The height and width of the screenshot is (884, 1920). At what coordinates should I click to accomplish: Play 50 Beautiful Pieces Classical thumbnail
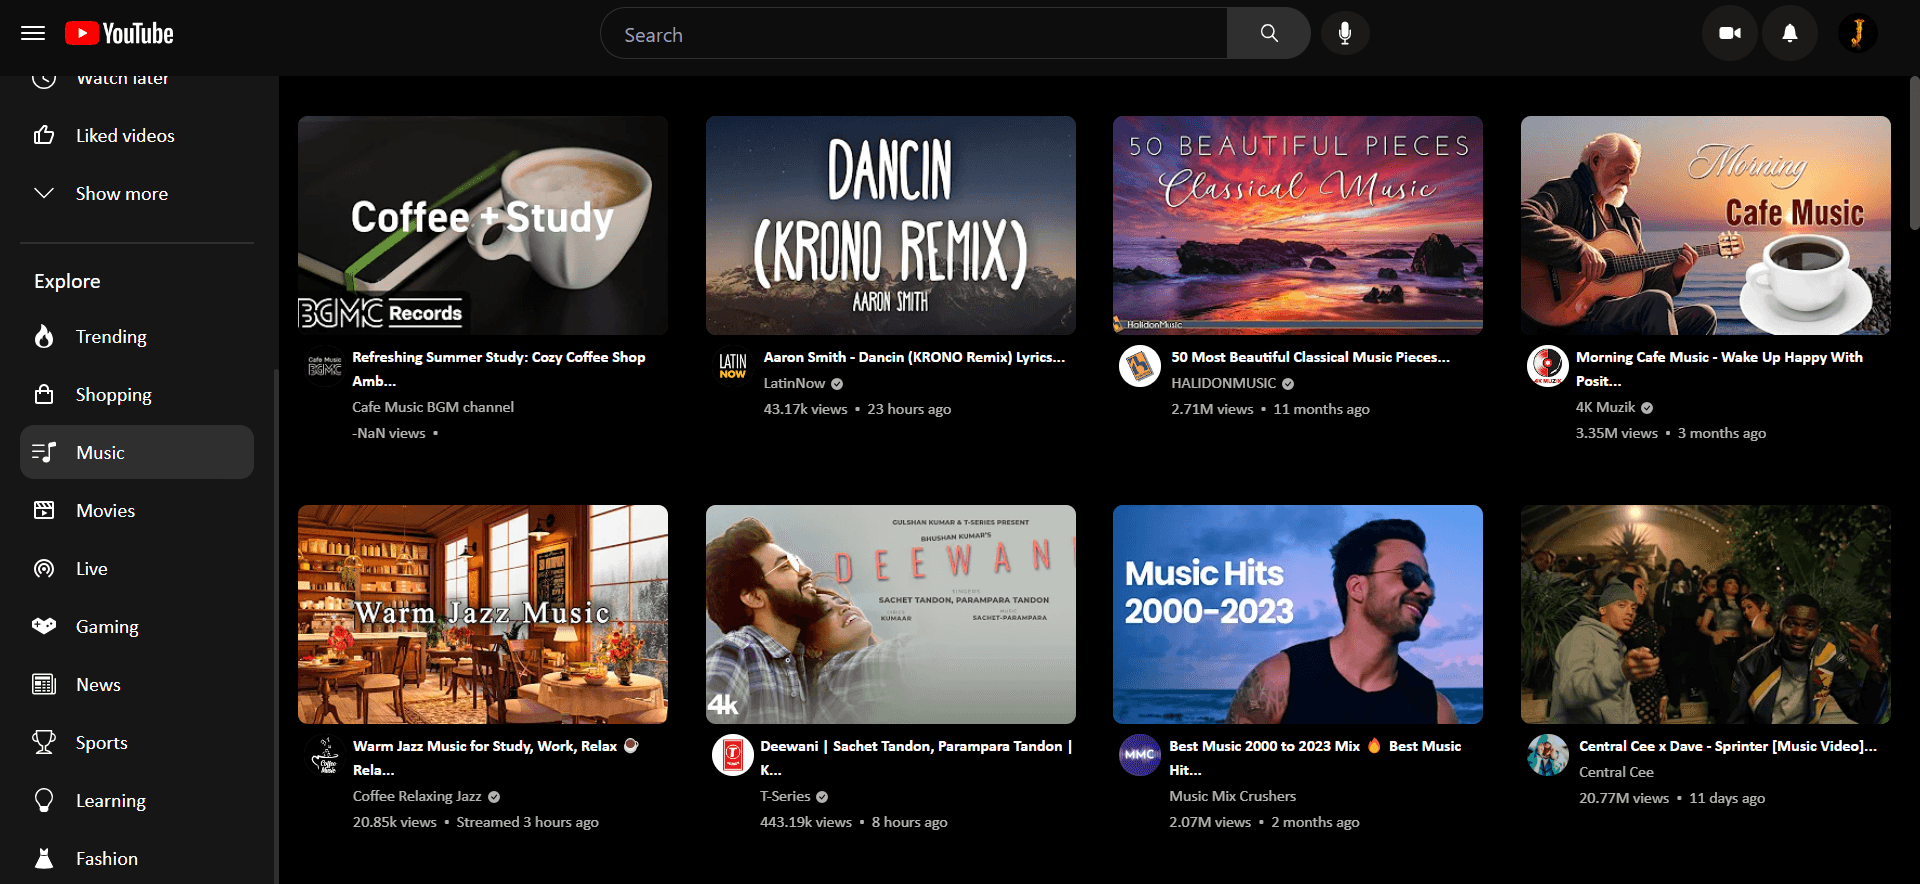(1298, 225)
